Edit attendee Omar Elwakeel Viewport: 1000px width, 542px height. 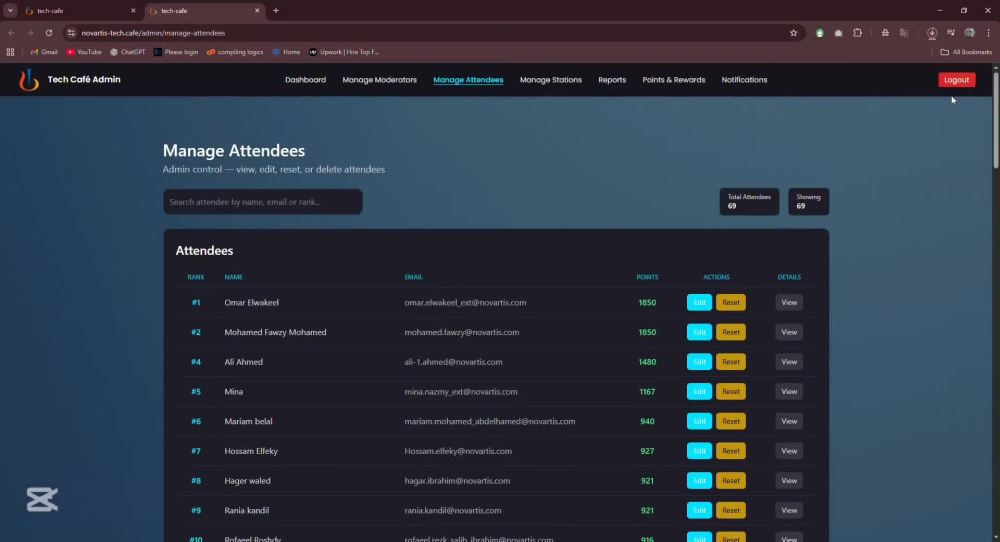pyautogui.click(x=699, y=302)
